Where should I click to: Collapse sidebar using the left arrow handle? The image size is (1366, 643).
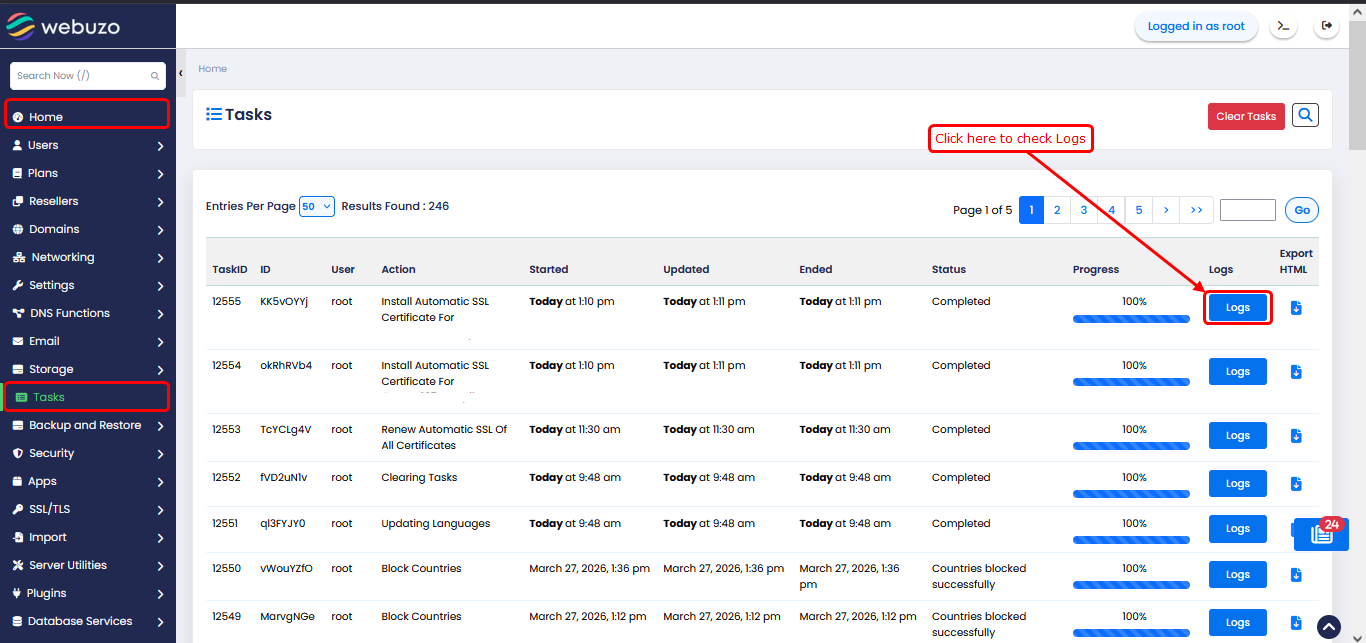181,74
